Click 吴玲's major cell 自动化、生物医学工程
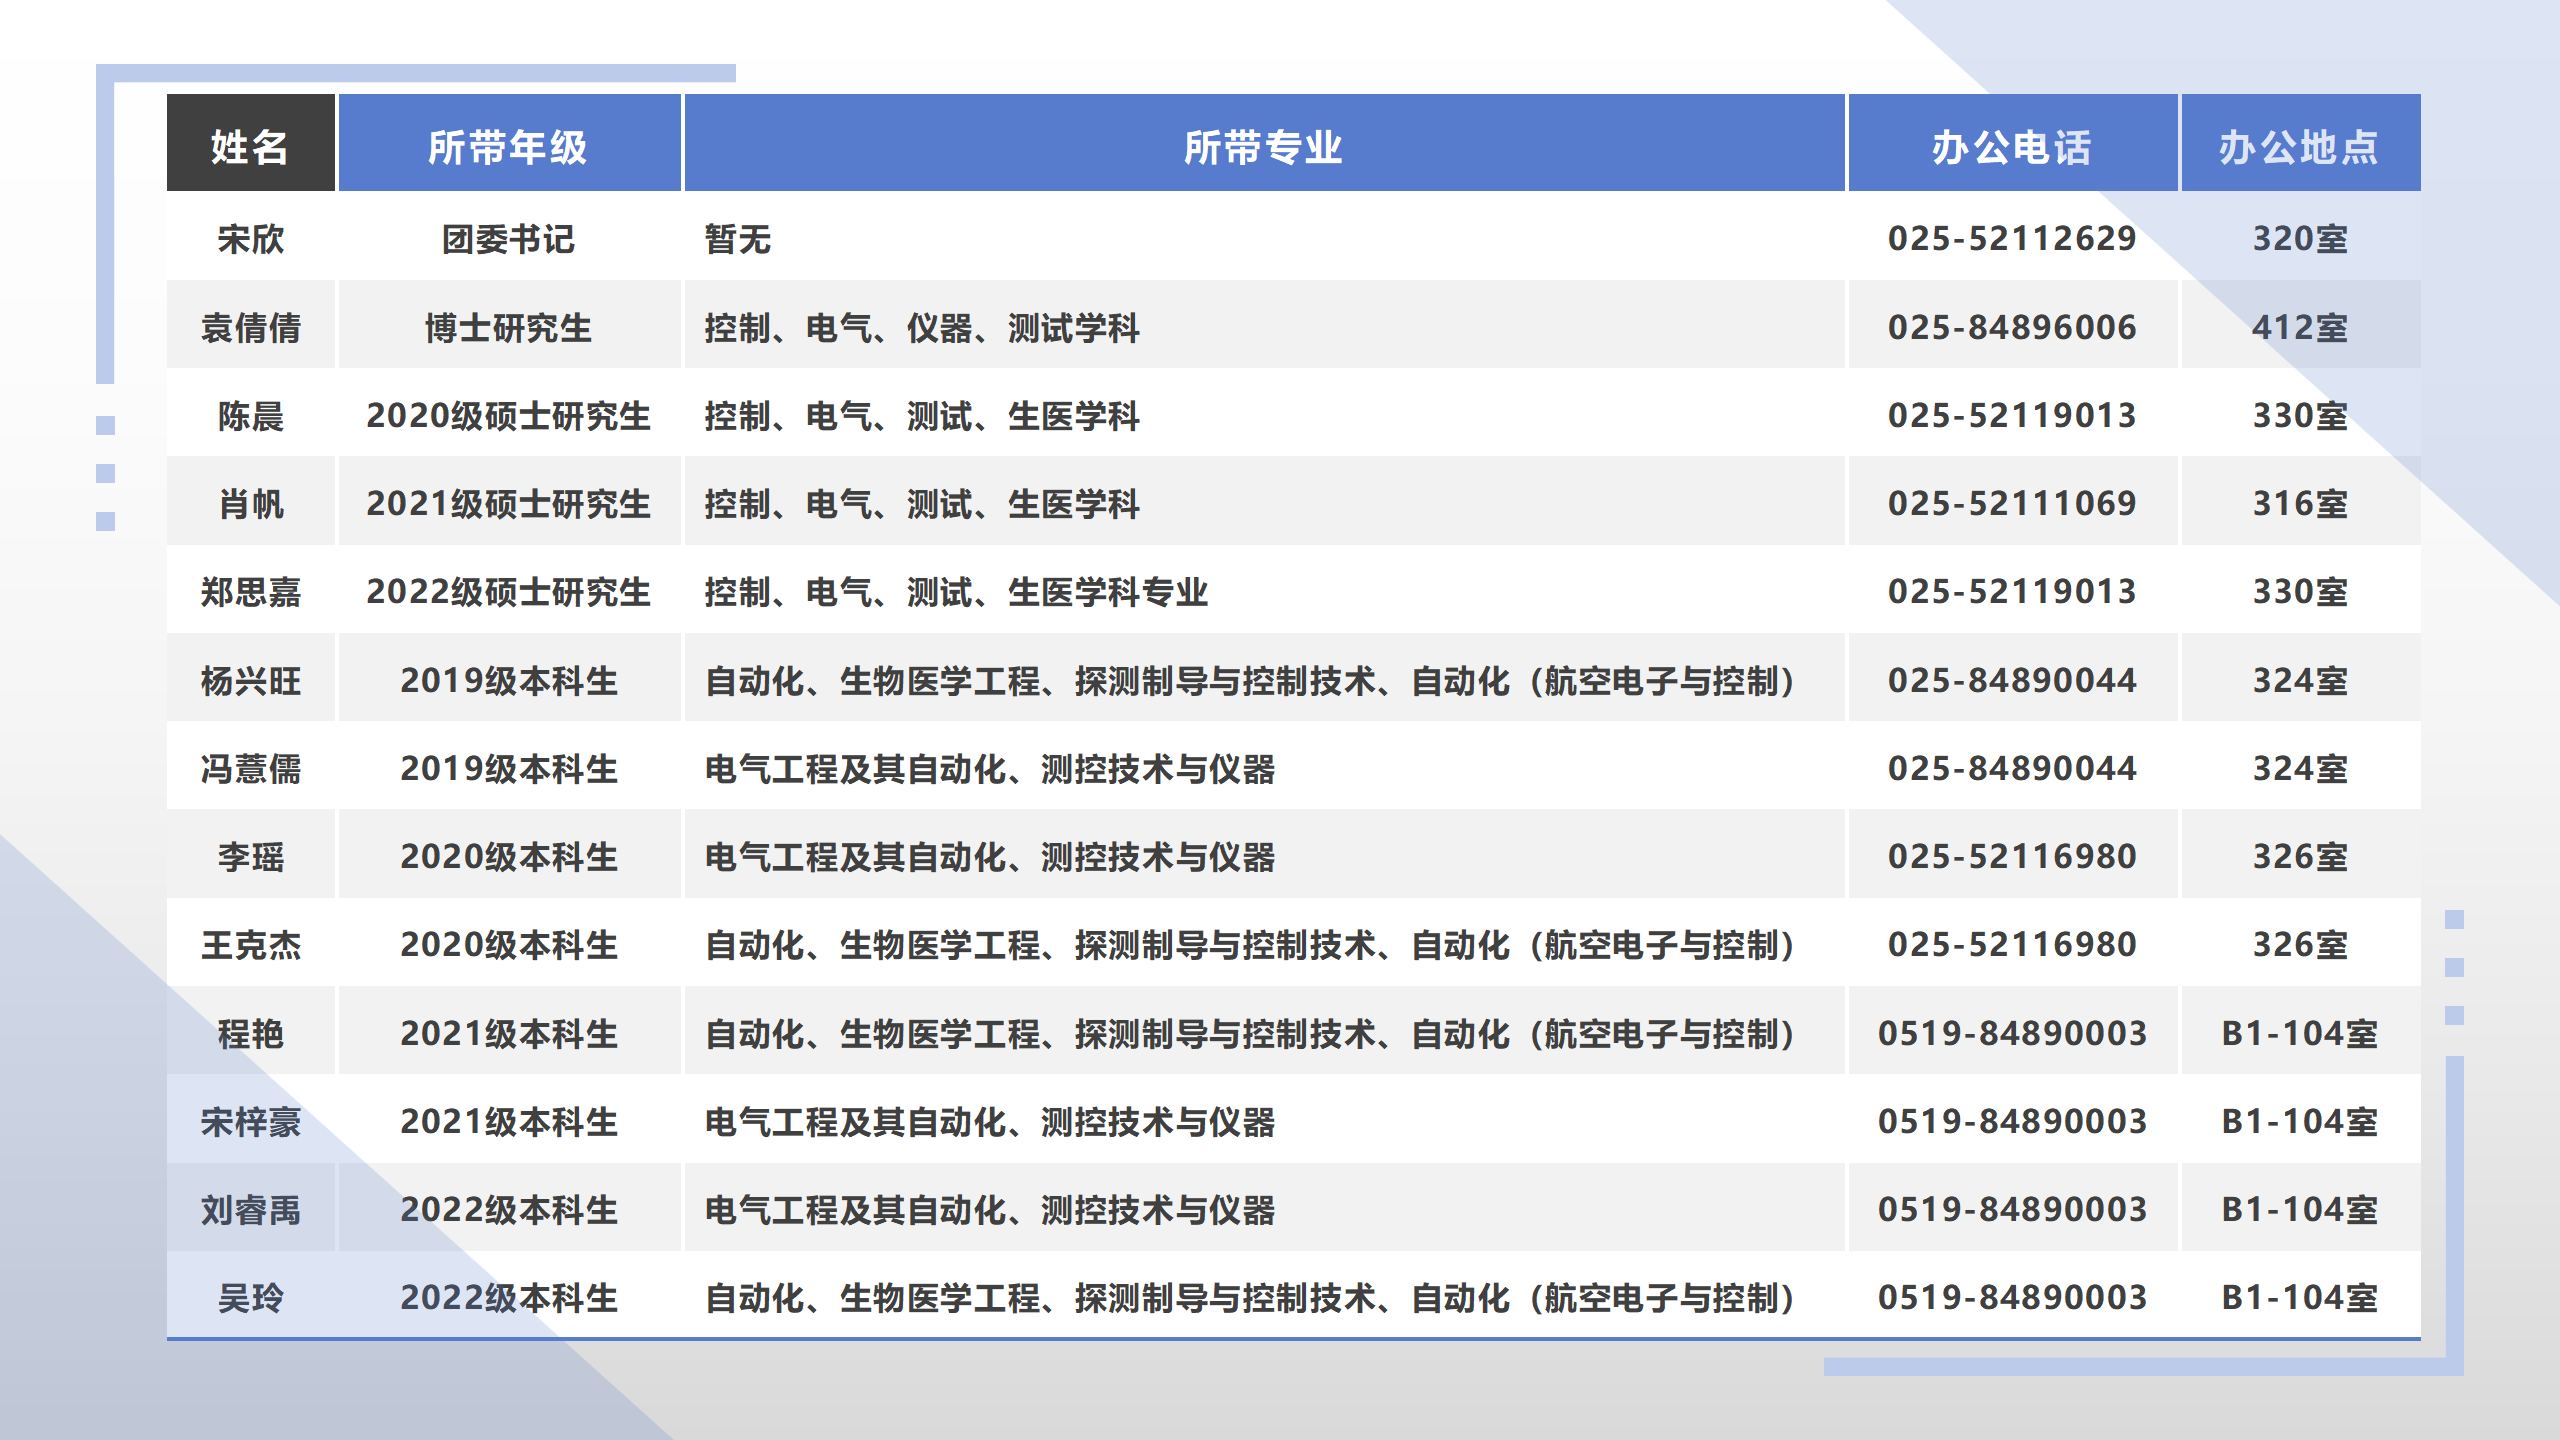Screen dimensions: 2560x1440 pos(1264,1297)
